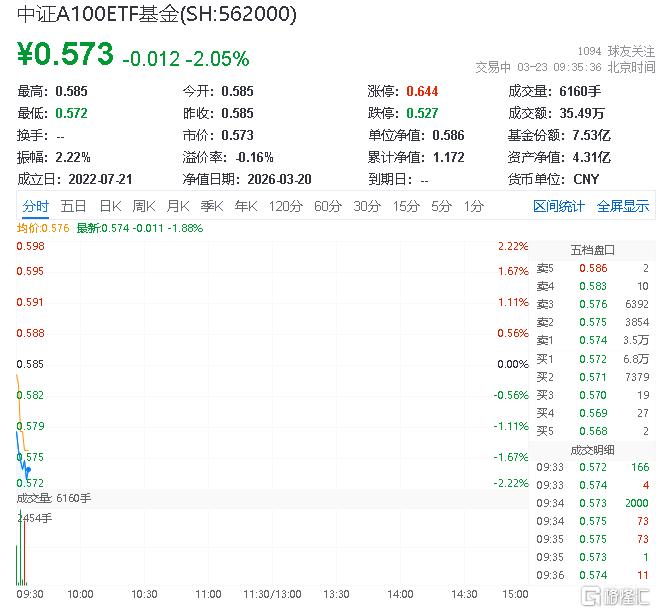Click the 1094 球友关注 follower count
This screenshot has width=656, height=613.
(x=616, y=51)
